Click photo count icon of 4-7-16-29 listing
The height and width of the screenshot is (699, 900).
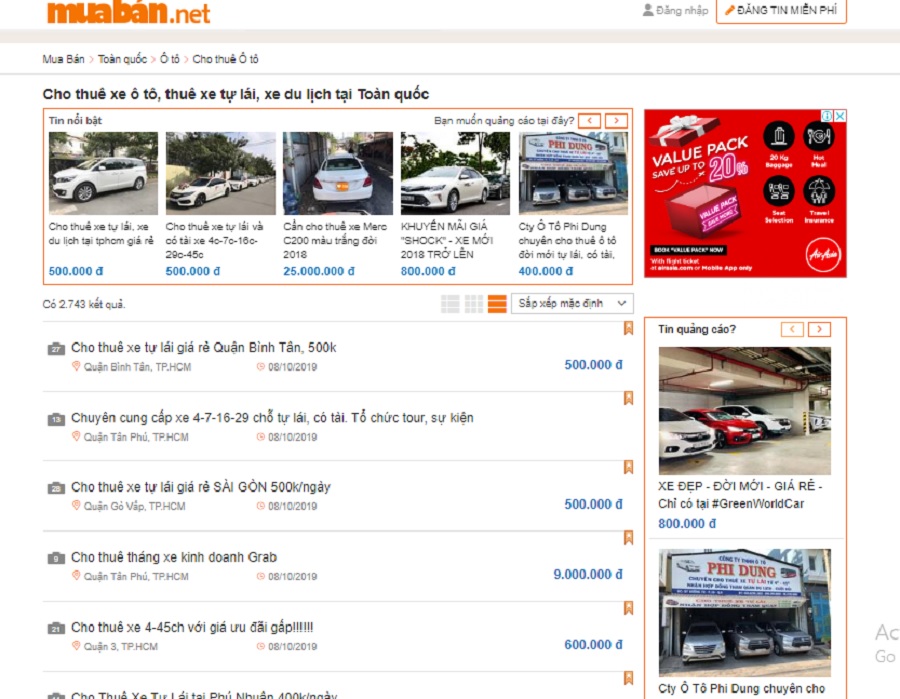click(56, 418)
